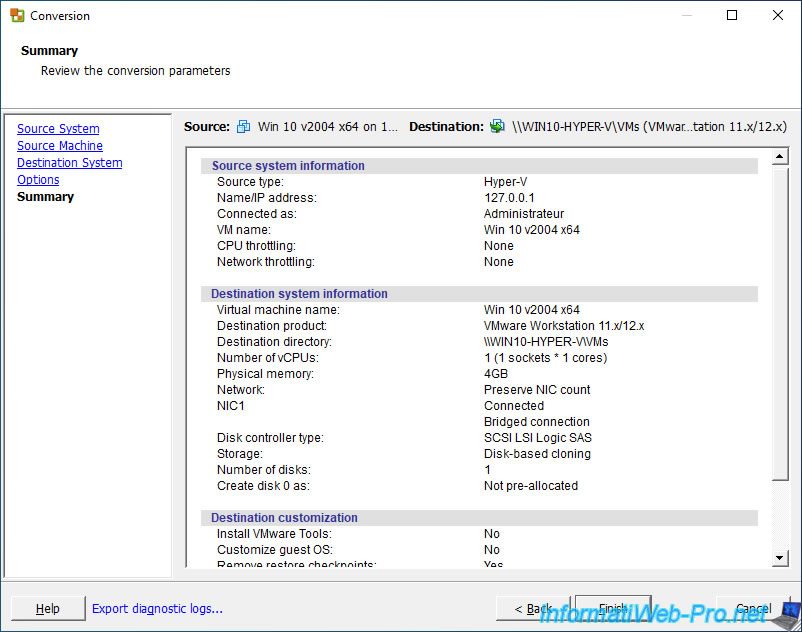Click NIC1 Connected value
The height and width of the screenshot is (632, 802).
coord(514,406)
